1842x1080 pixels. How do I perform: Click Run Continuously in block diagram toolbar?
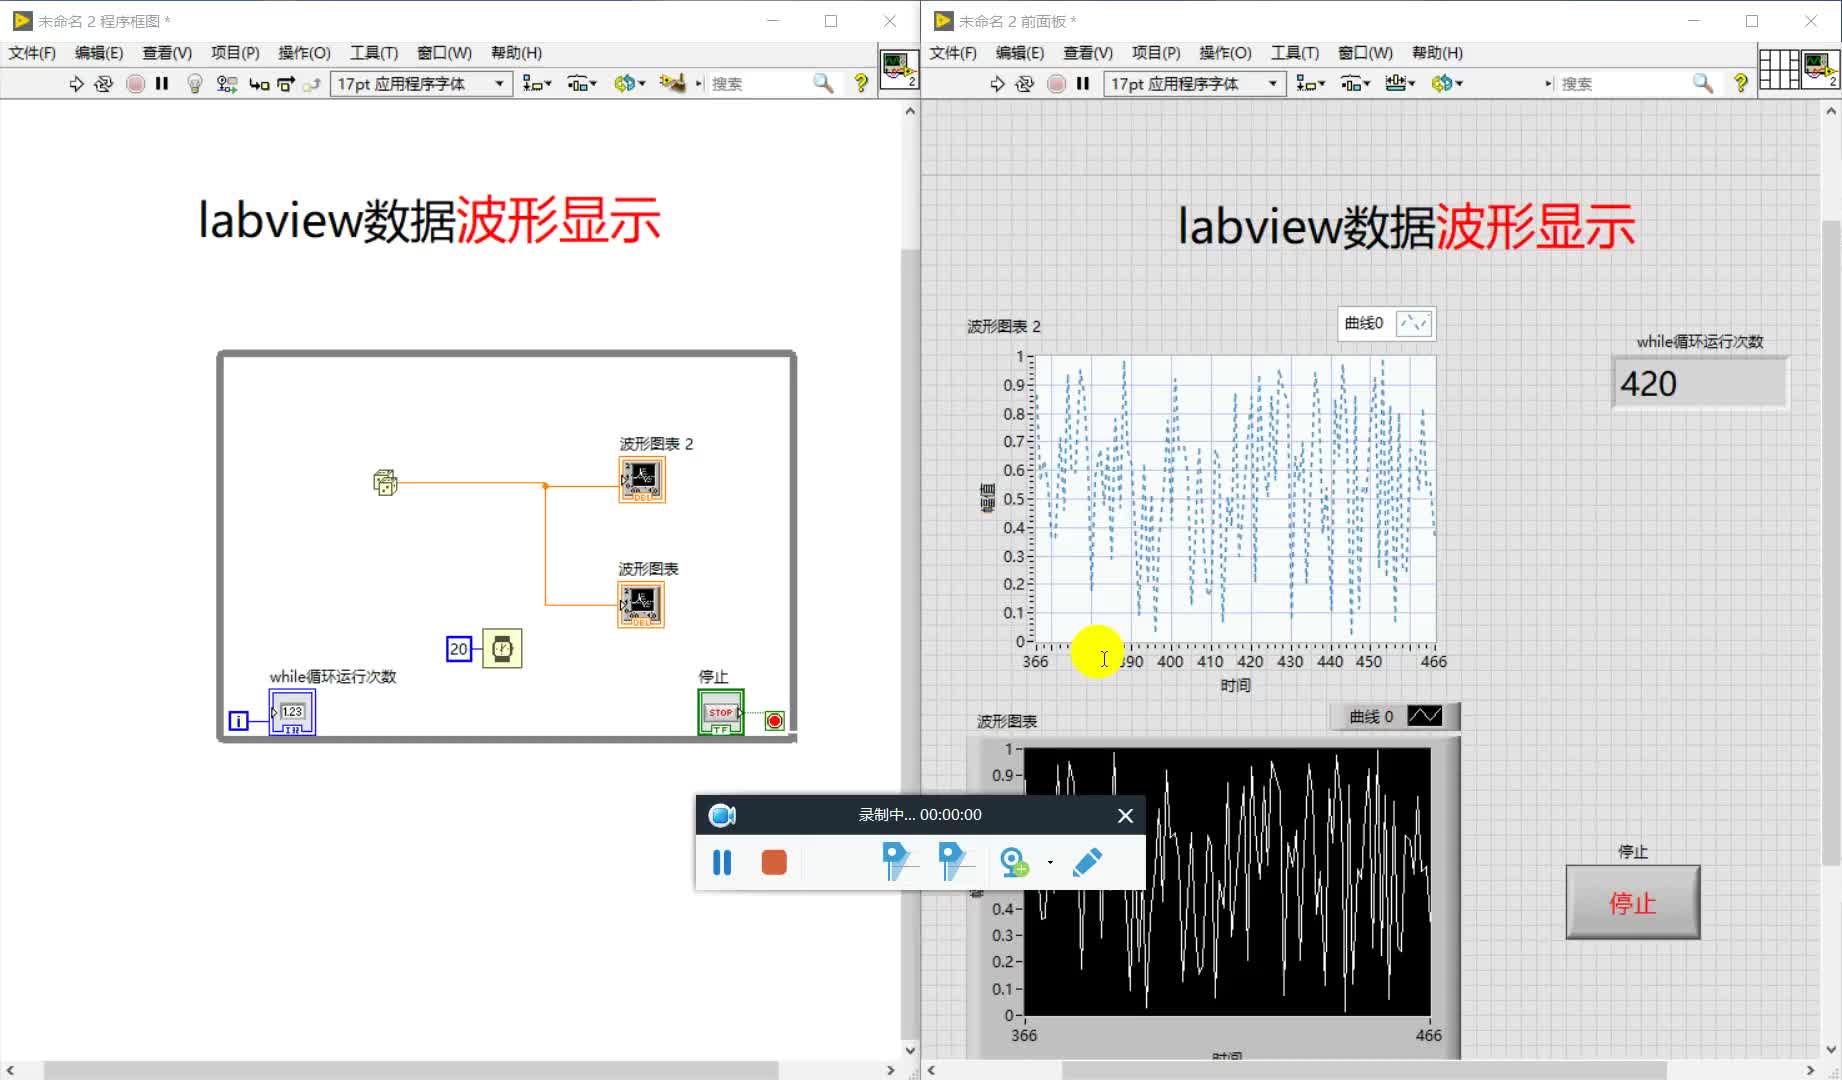point(104,84)
